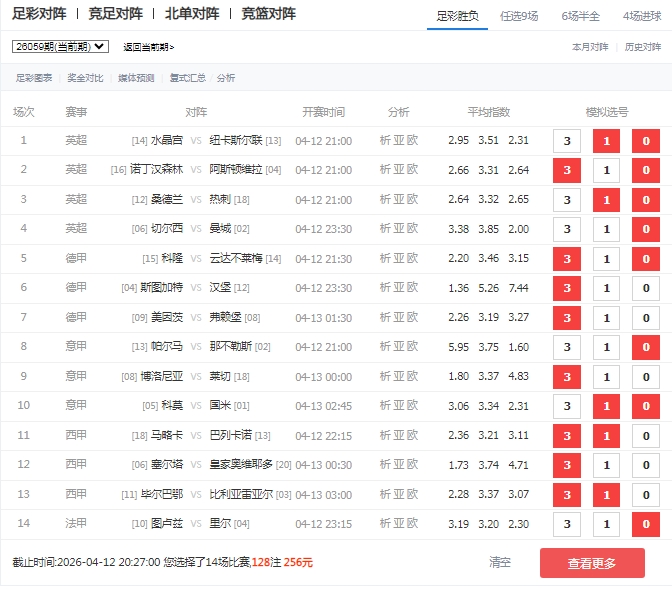Open the 历史对阵 link
This screenshot has width=672, height=589.
pos(643,46)
